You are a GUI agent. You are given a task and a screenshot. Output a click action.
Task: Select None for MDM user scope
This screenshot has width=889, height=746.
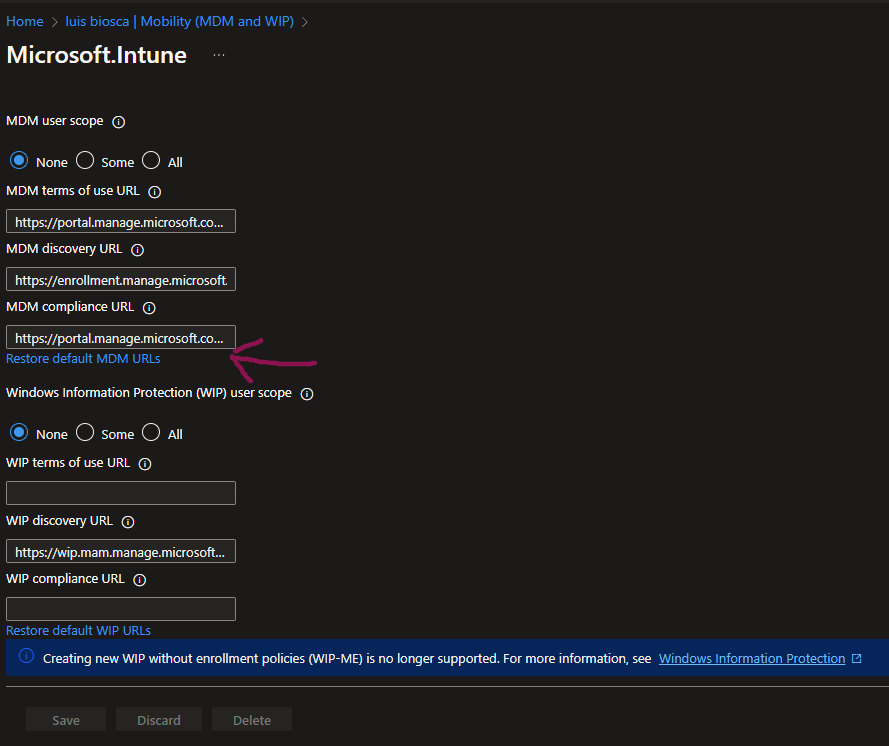(x=19, y=160)
